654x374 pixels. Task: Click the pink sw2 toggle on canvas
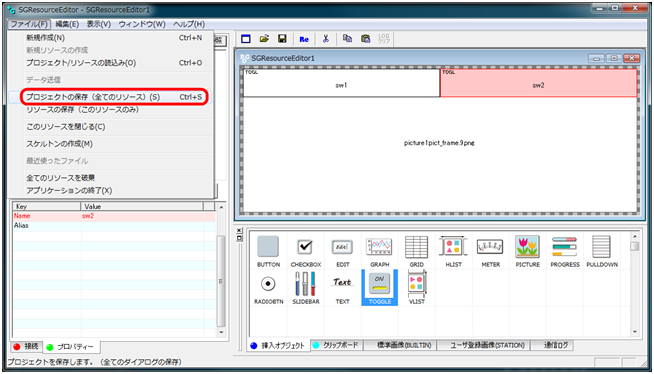click(x=538, y=83)
